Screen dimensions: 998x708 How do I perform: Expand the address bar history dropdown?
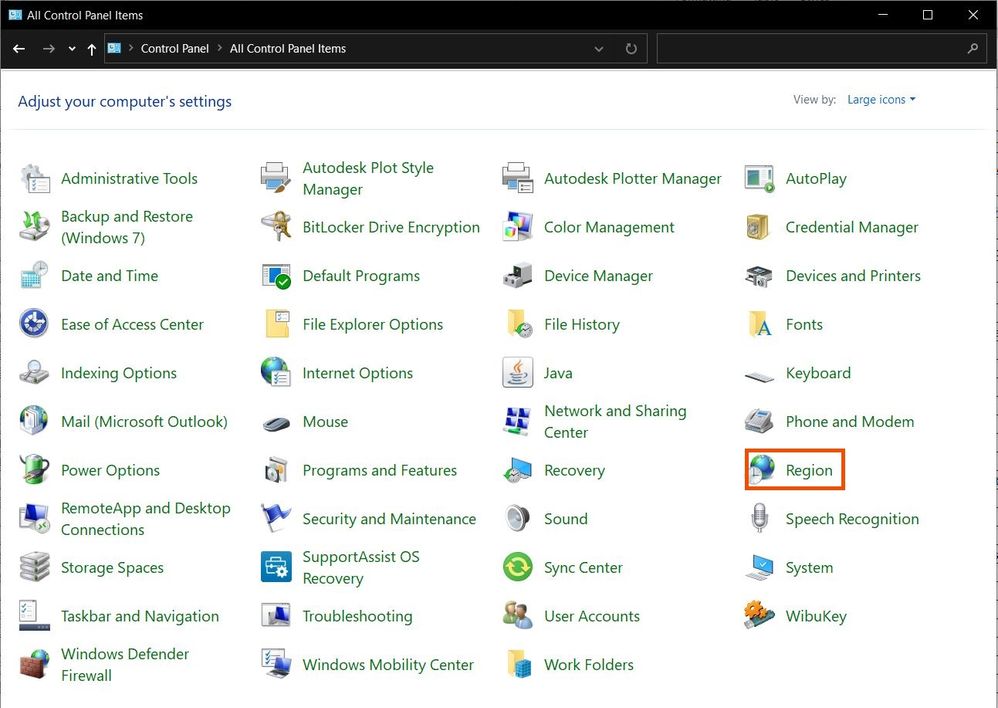pos(598,48)
